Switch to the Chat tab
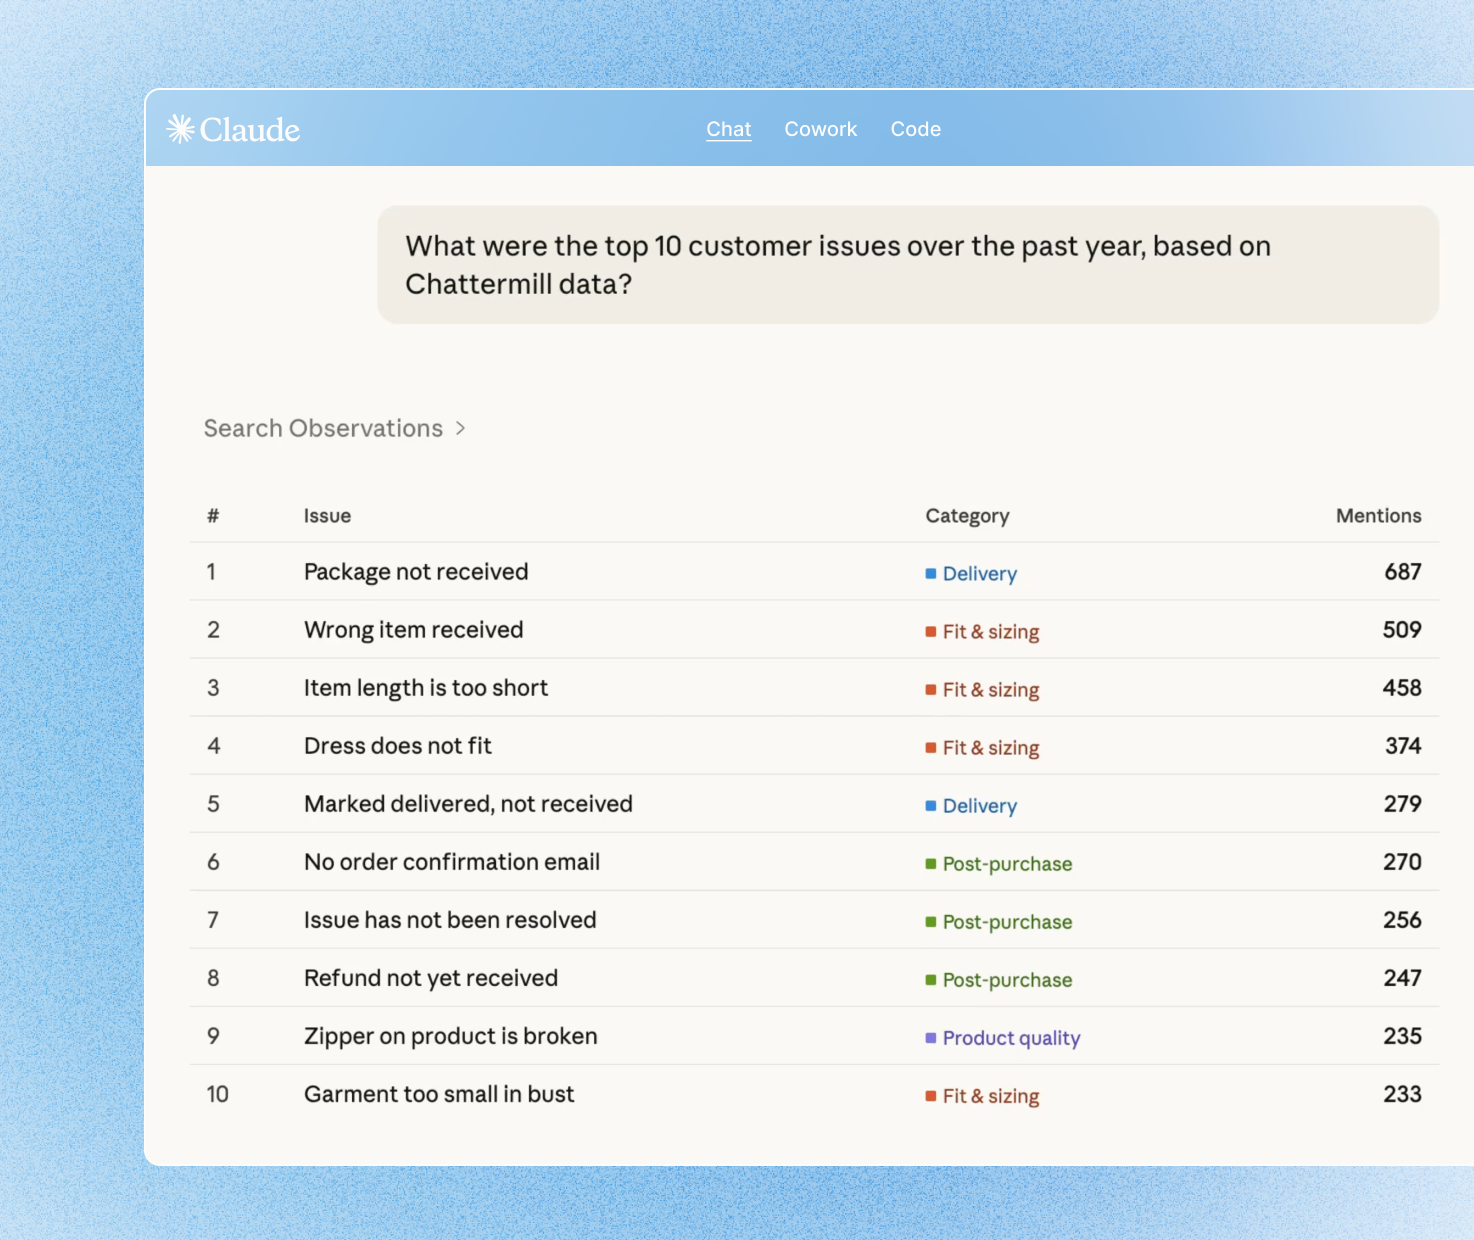The width and height of the screenshot is (1474, 1240). click(x=729, y=129)
